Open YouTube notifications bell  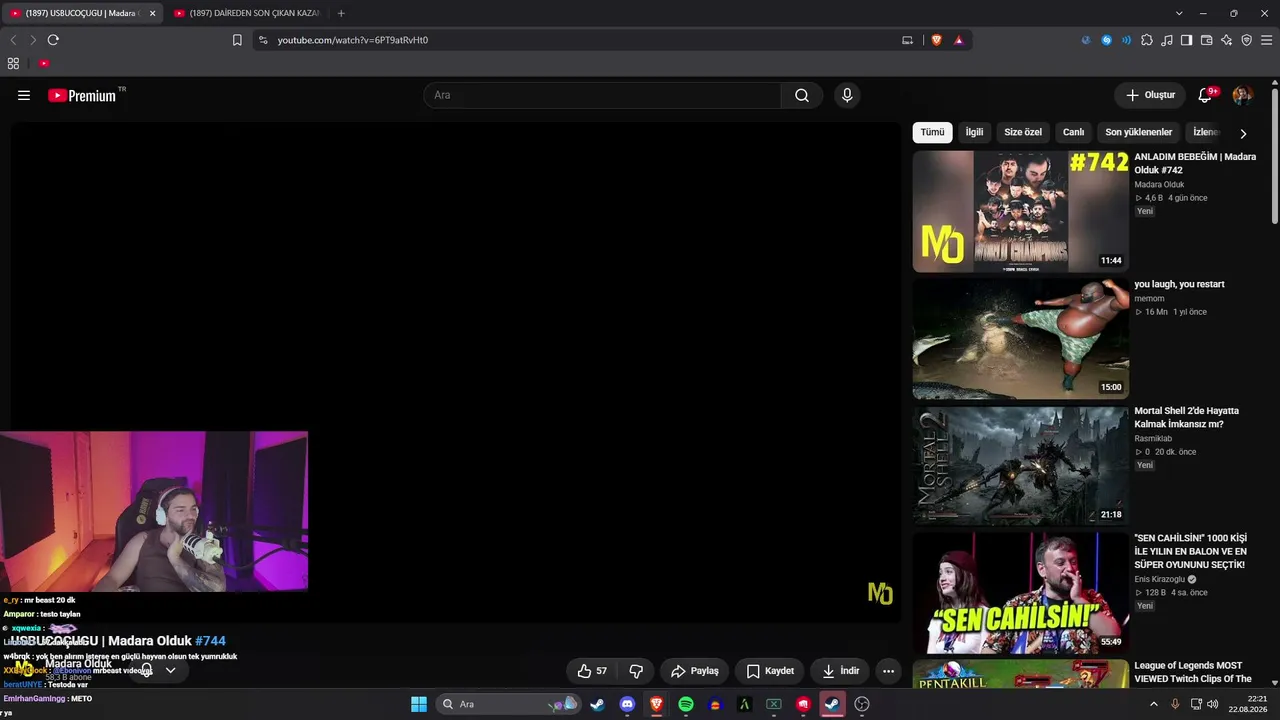pyautogui.click(x=1206, y=95)
